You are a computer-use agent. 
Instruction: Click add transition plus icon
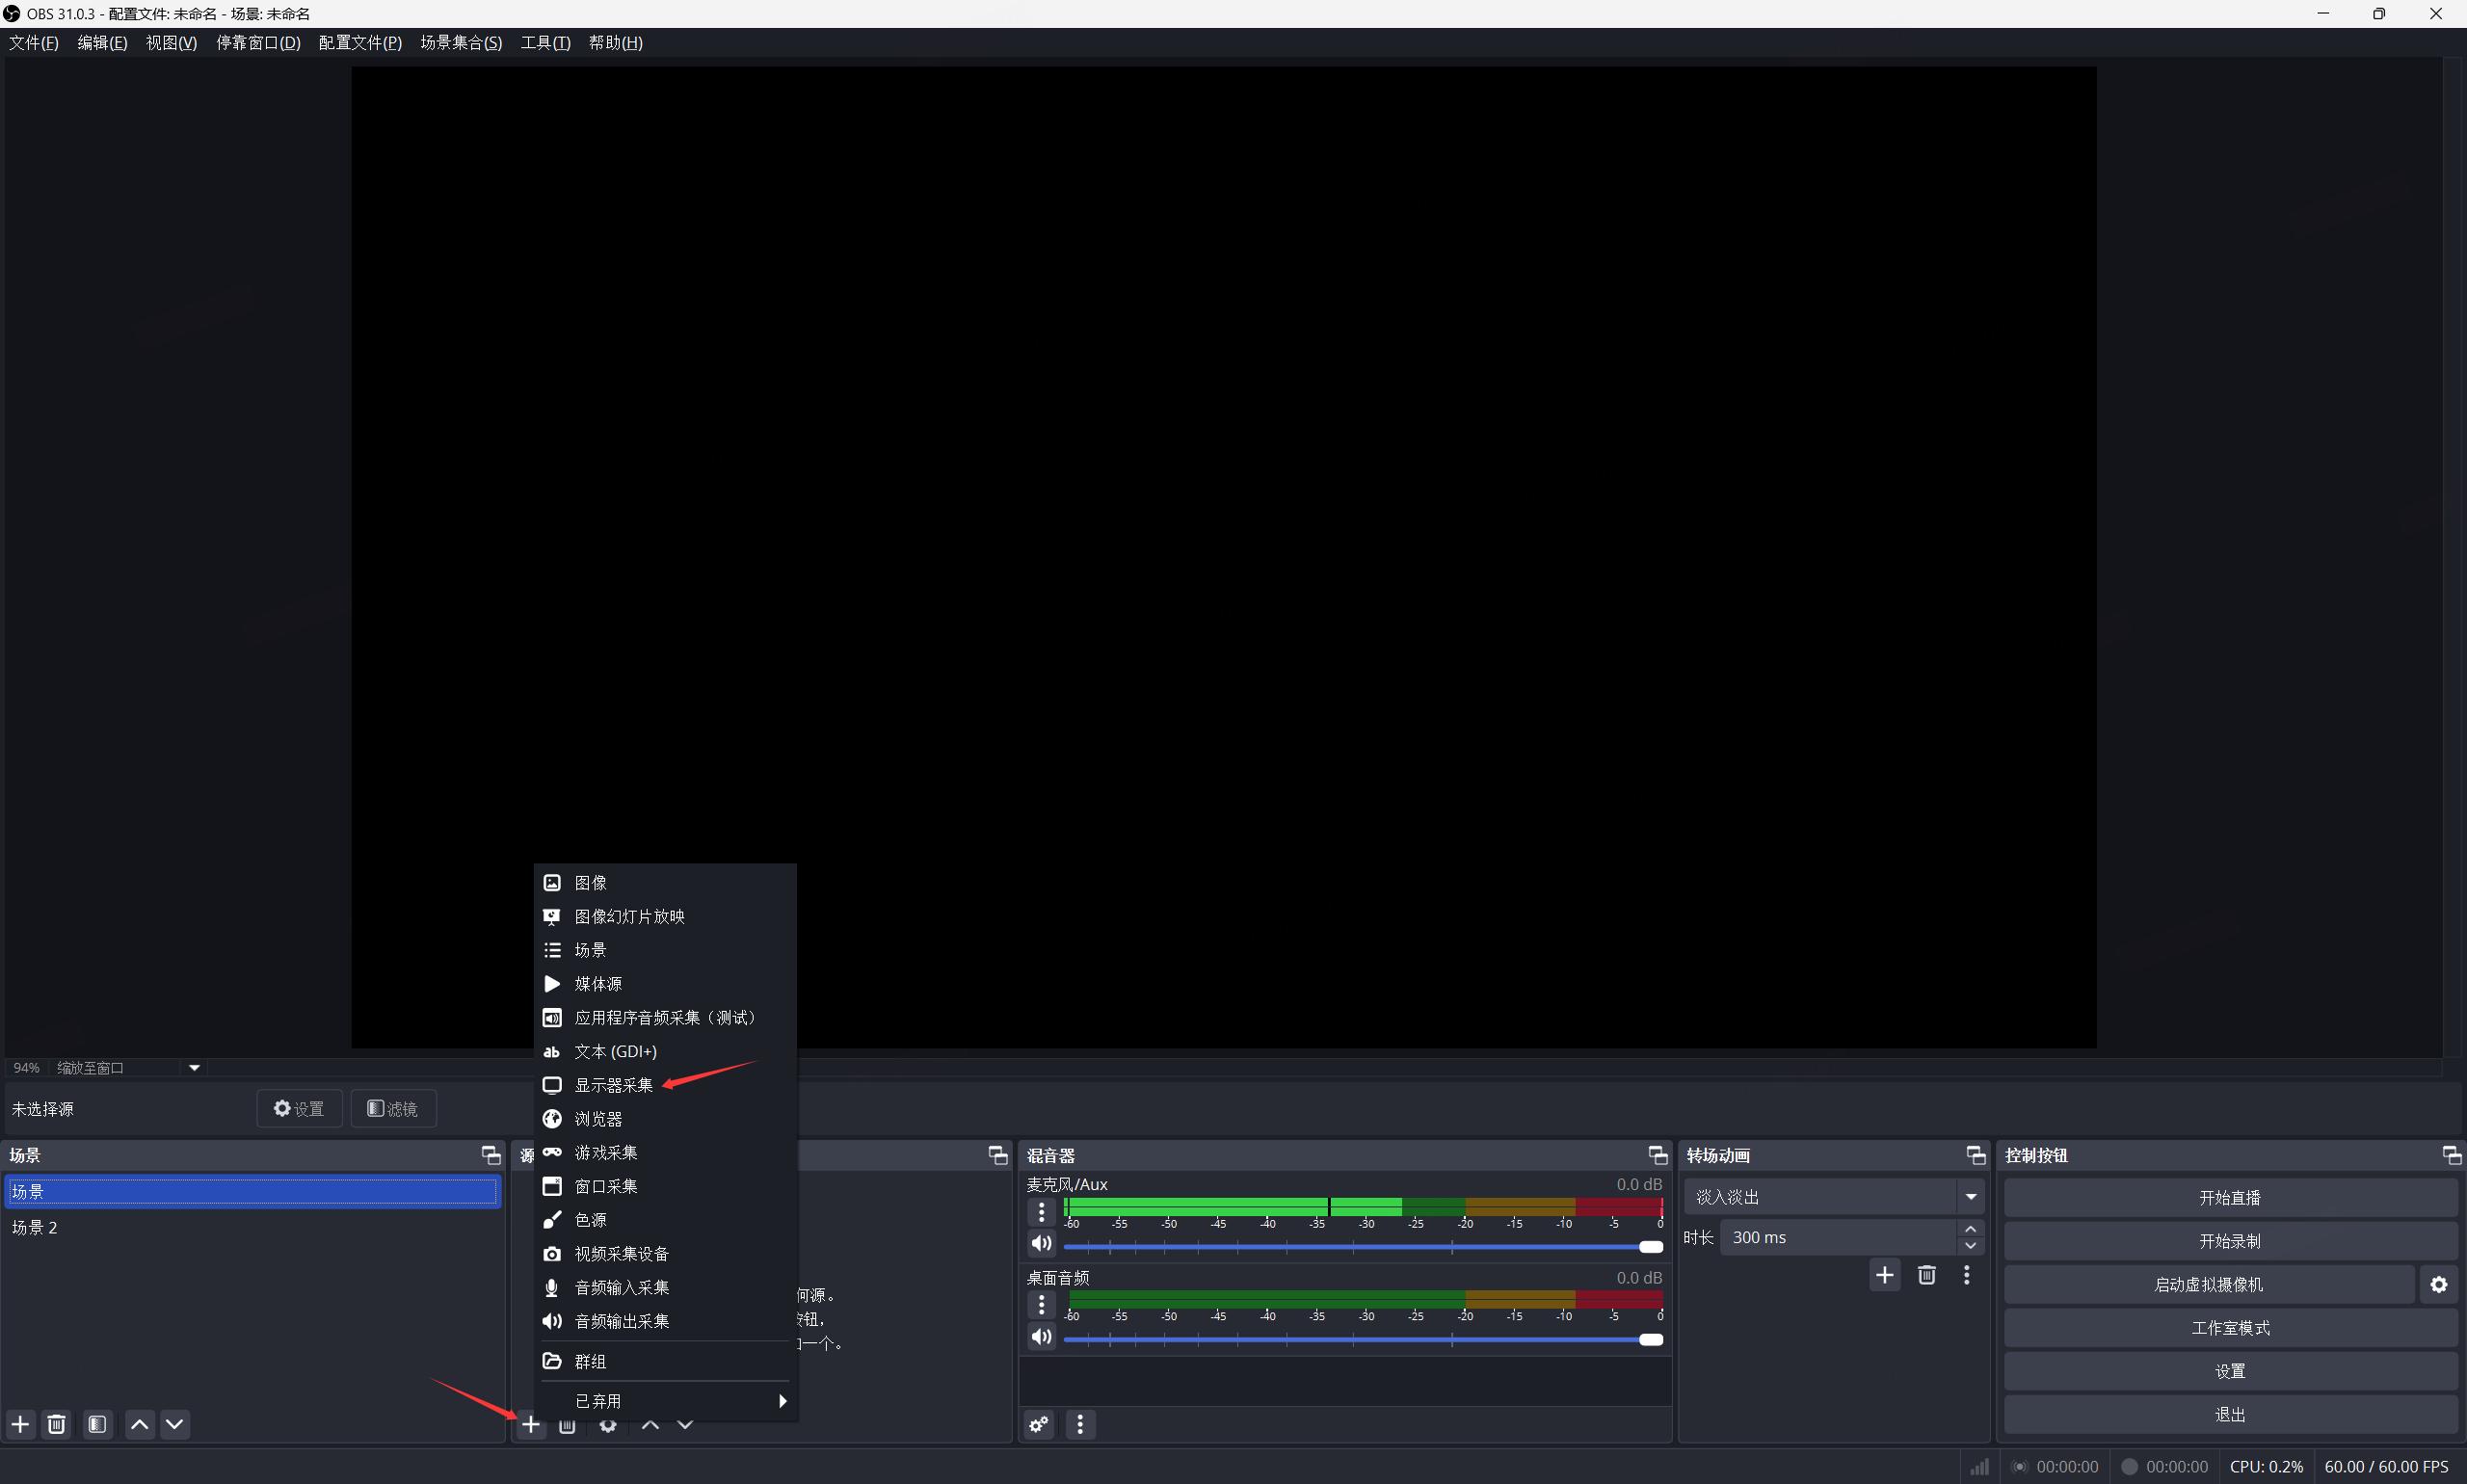click(1884, 1275)
